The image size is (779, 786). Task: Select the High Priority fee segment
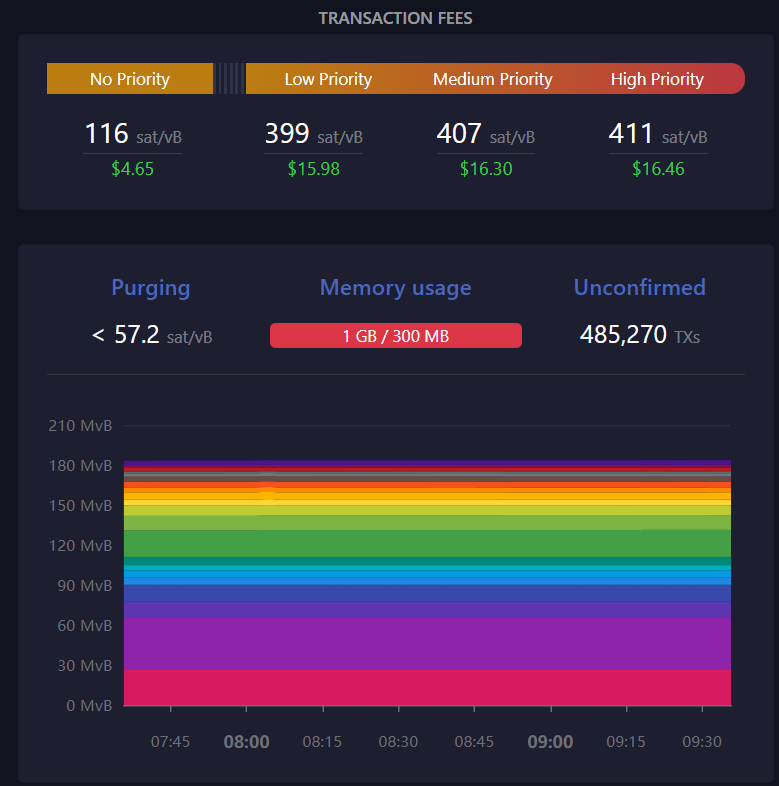(657, 79)
